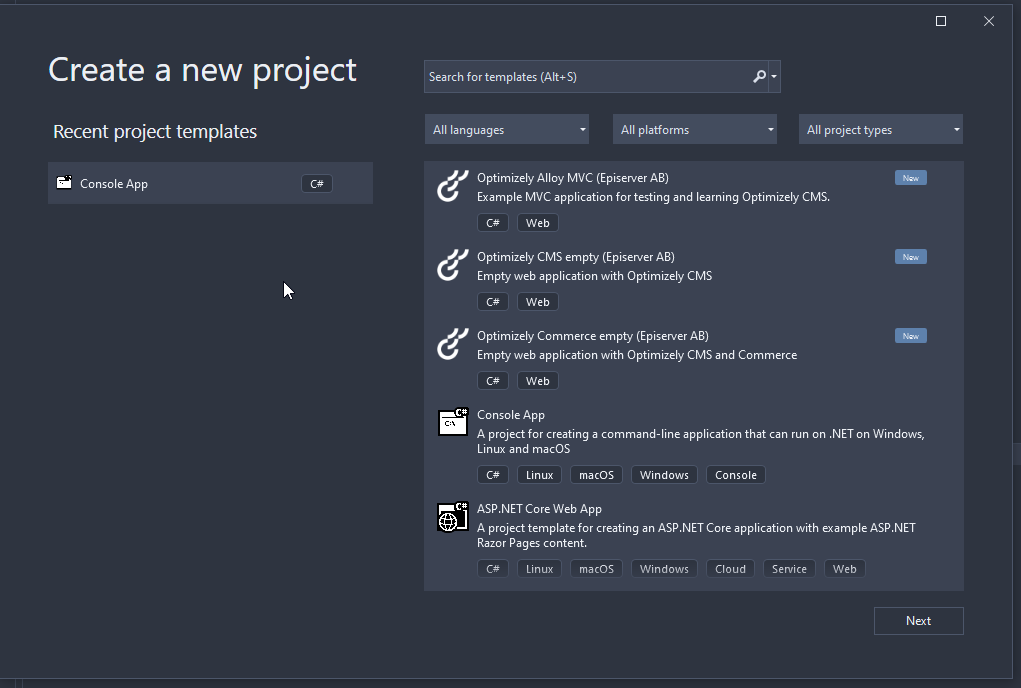
Task: Open the All languages dropdown
Action: (507, 130)
